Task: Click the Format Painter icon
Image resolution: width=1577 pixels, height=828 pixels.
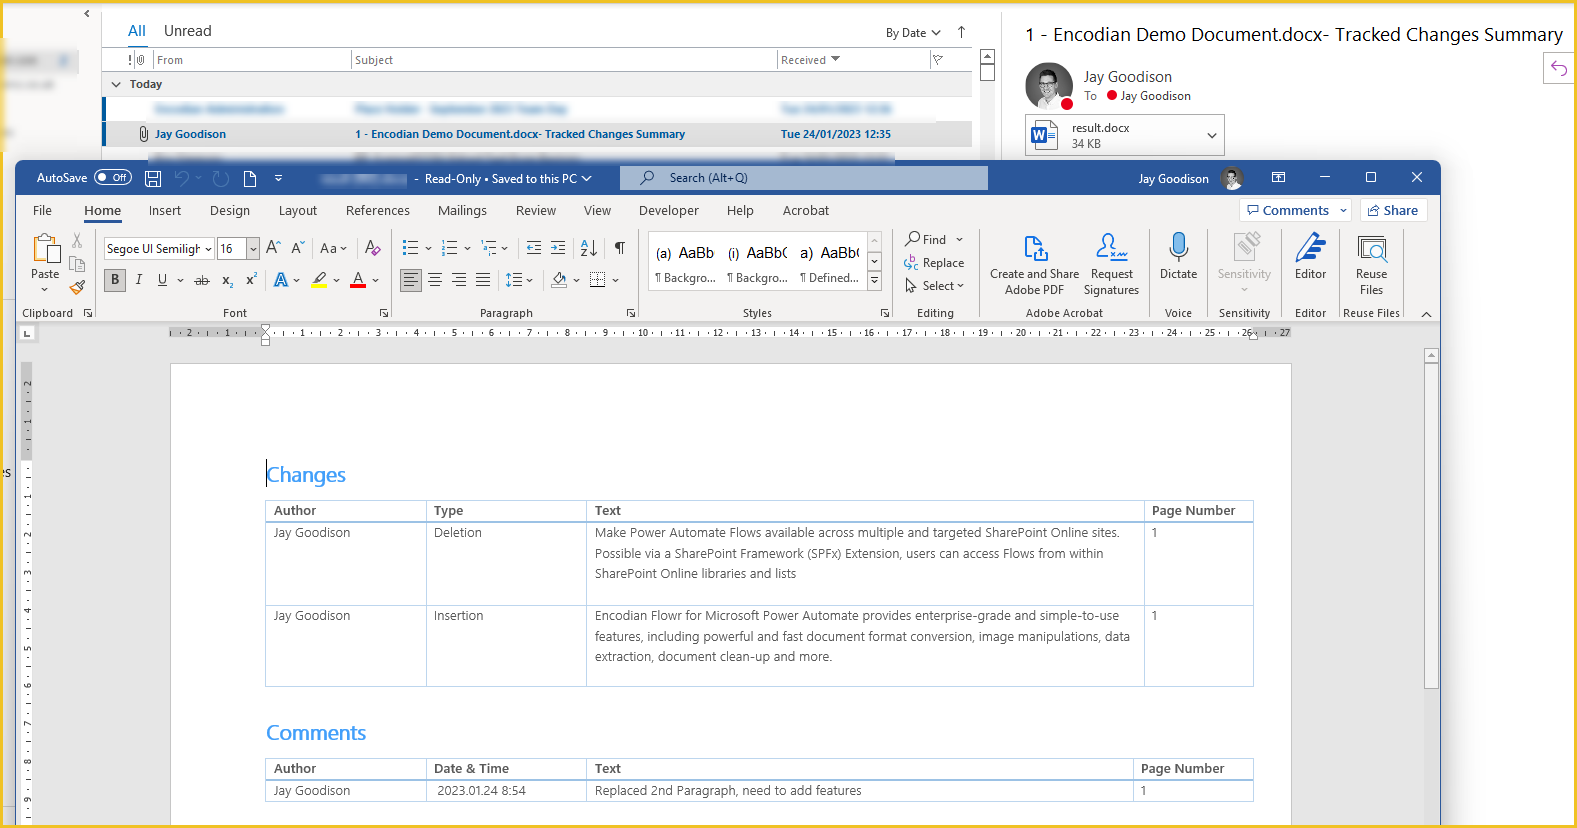Action: [x=77, y=287]
